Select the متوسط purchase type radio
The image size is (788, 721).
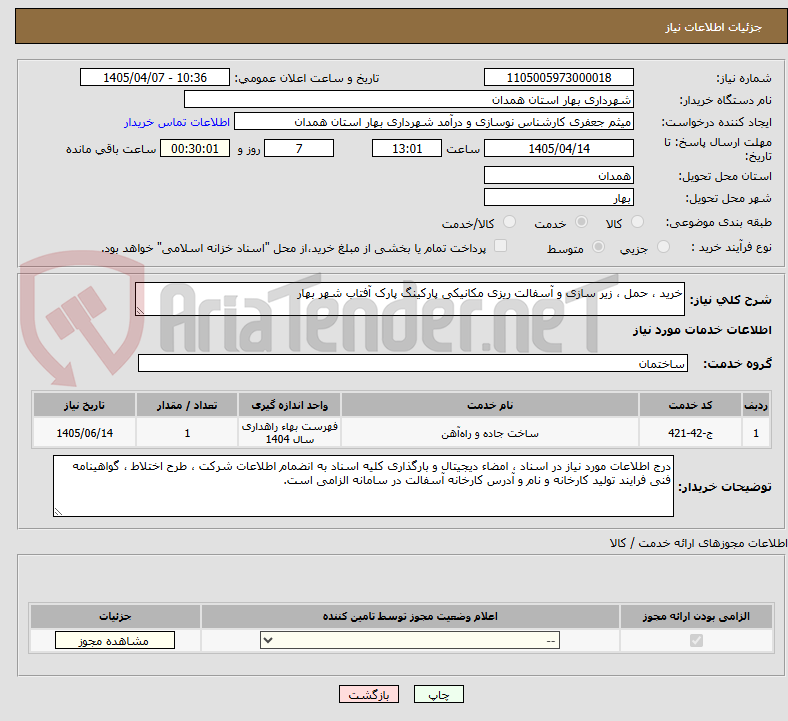(598, 247)
